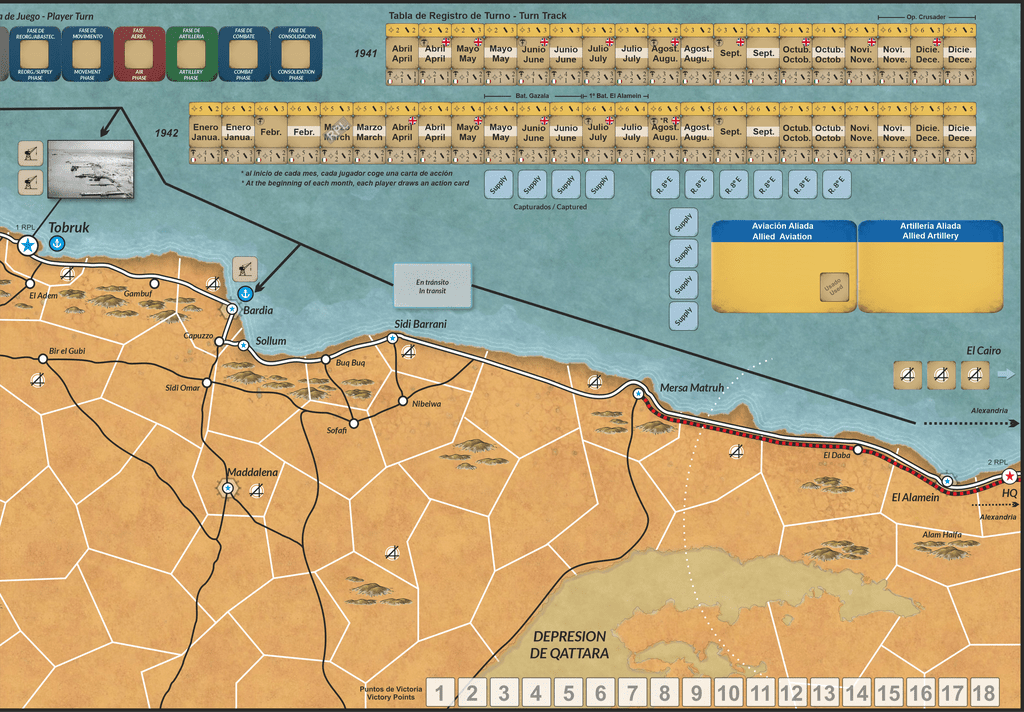The width and height of the screenshot is (1024, 712).
Task: Click 1941 Novi./Nove. cell with British flag
Action: [861, 55]
